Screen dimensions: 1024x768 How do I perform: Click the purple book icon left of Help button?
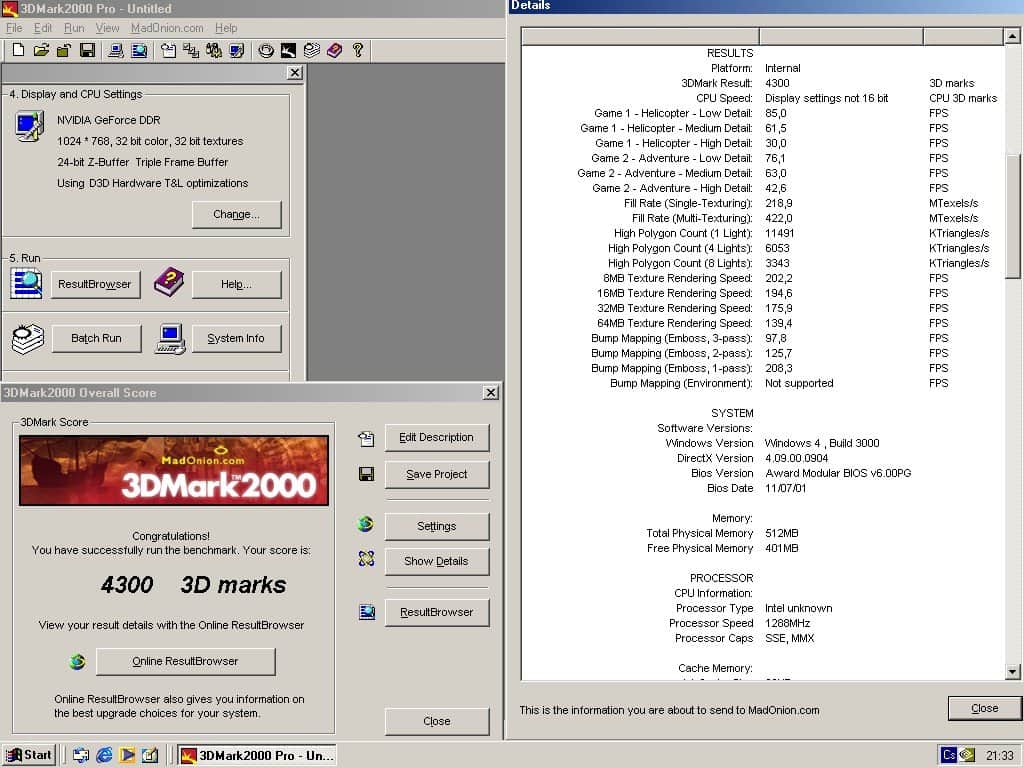168,282
